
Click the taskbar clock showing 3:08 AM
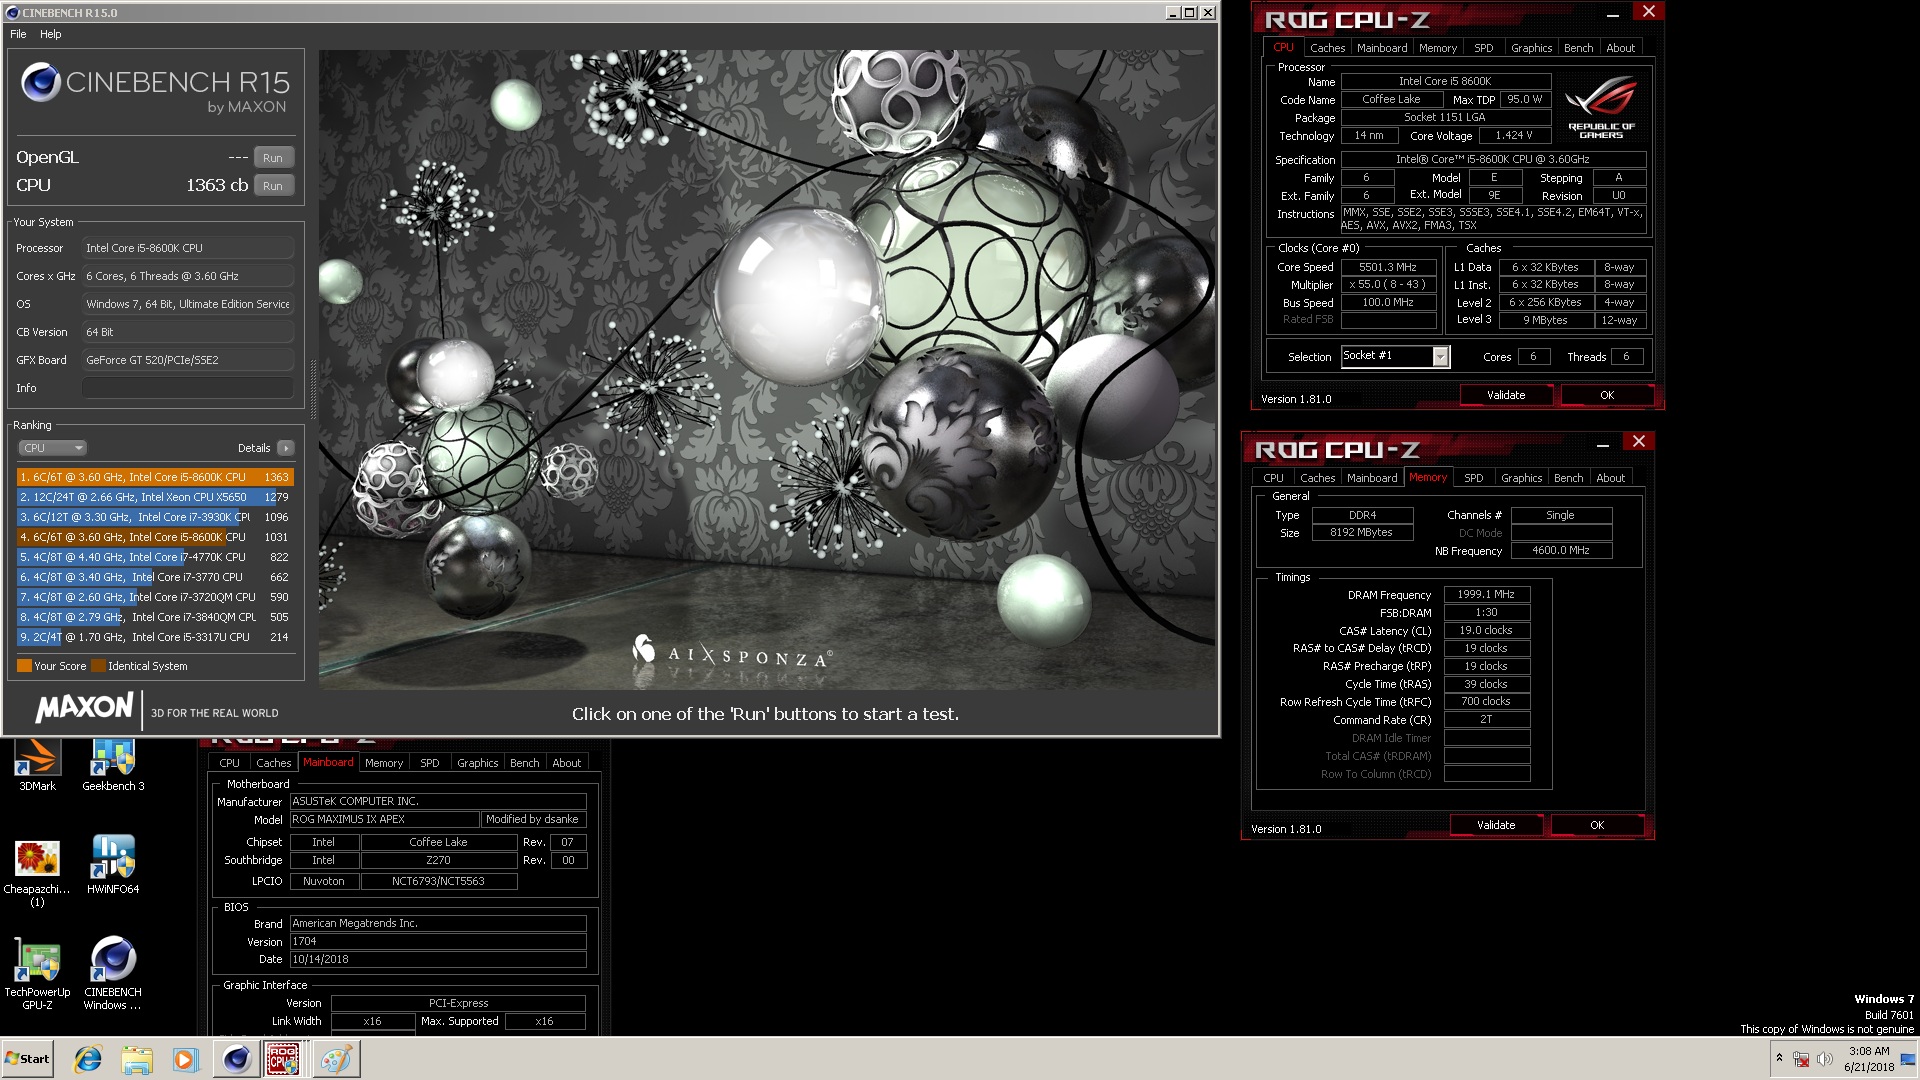point(1869,1059)
